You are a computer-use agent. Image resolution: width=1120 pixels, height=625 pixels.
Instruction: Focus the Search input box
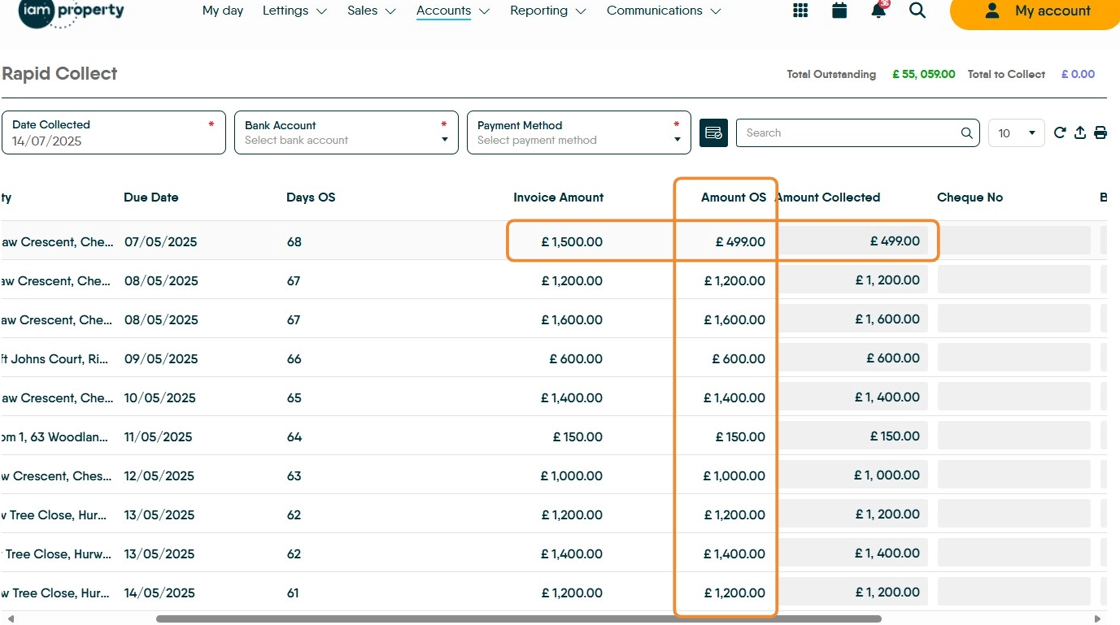(850, 133)
